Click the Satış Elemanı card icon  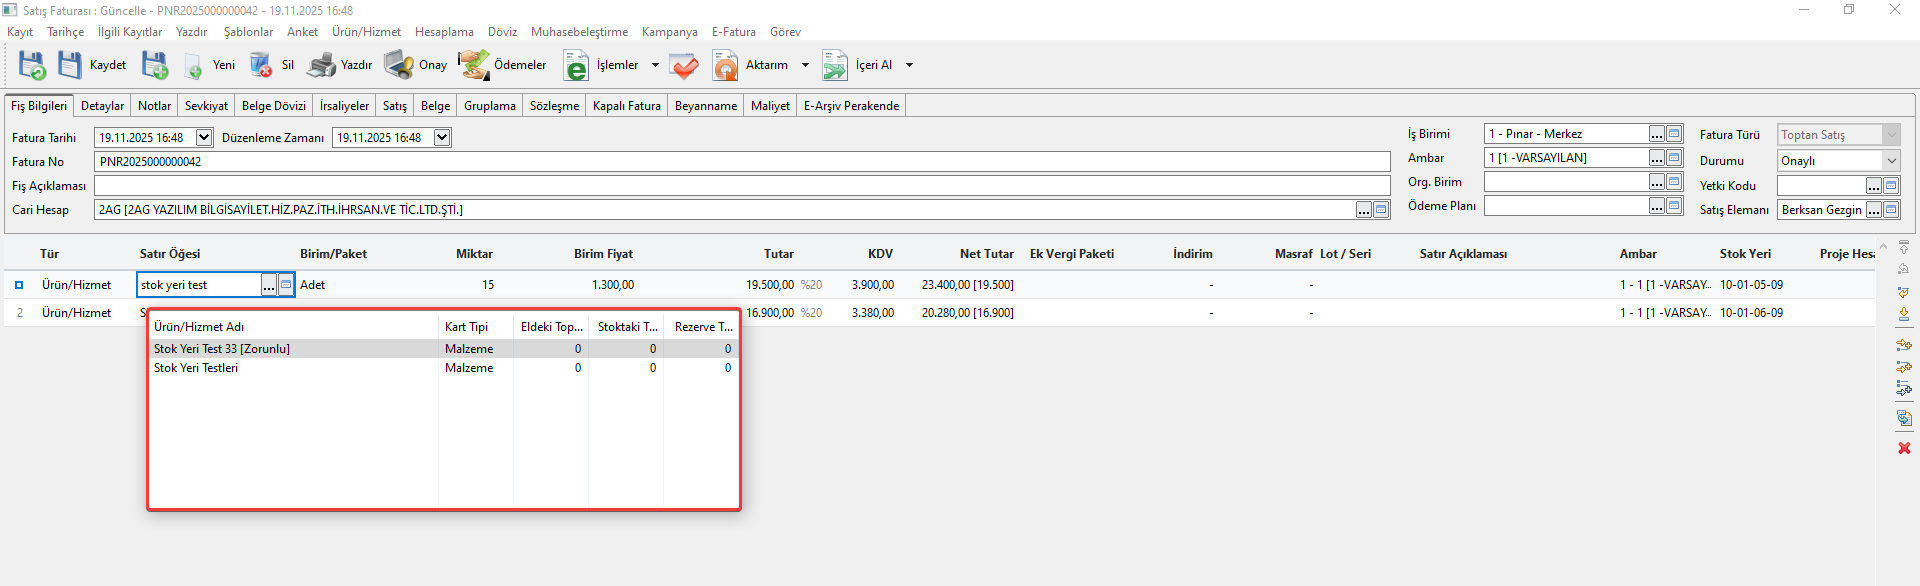pos(1891,210)
